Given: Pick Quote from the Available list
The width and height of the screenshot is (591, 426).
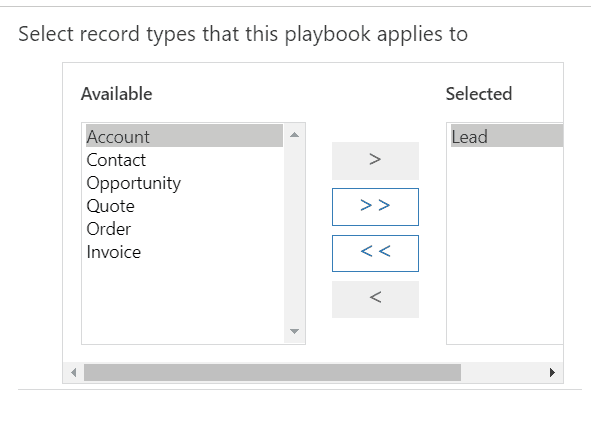Looking at the screenshot, I should [x=184, y=206].
